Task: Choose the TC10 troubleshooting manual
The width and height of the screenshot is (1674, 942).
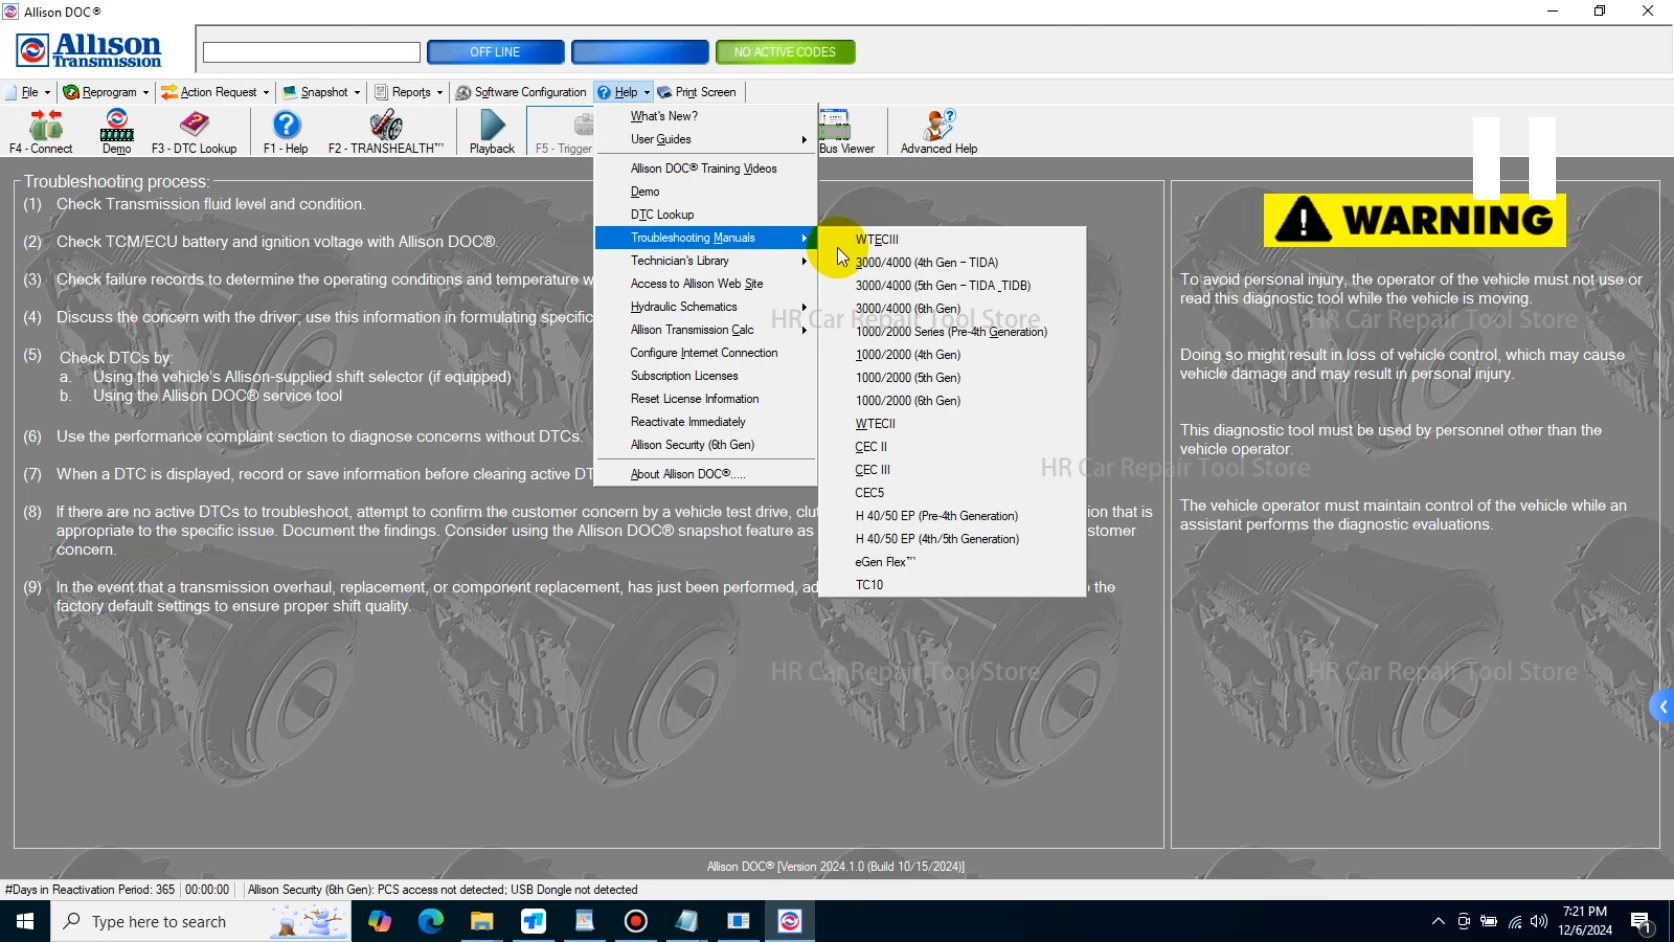Action: (x=868, y=584)
